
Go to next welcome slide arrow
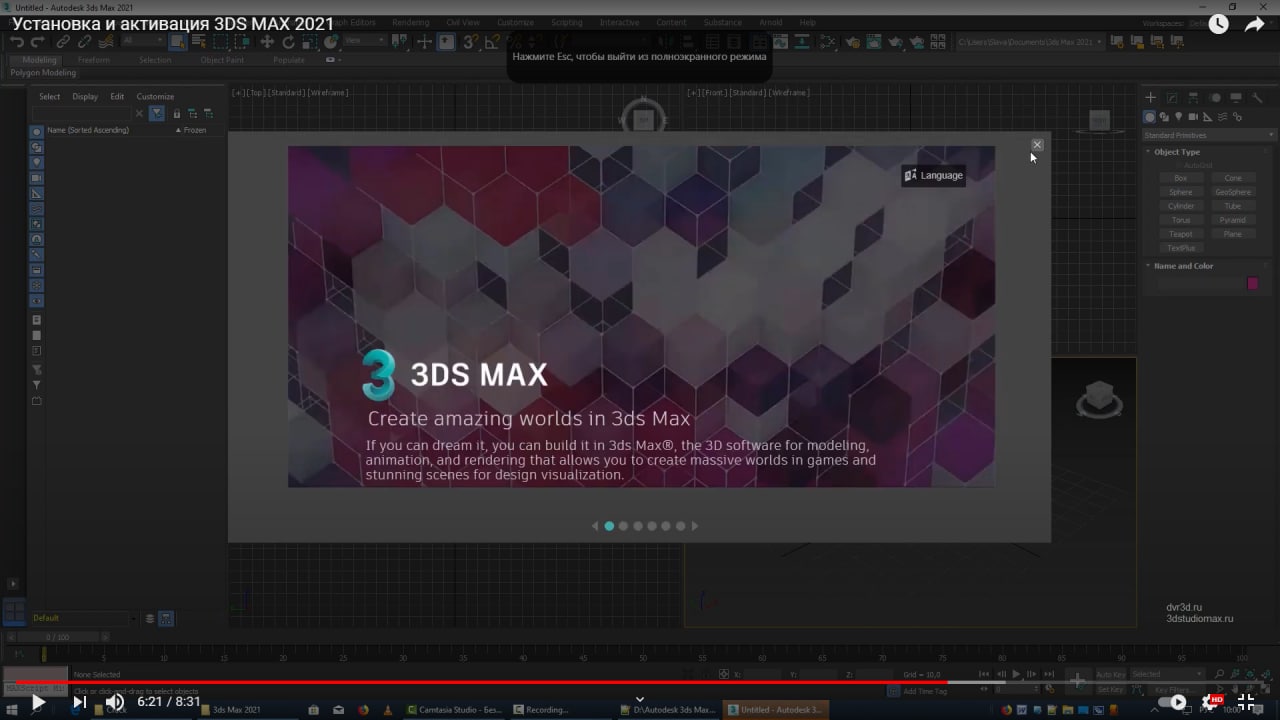tap(695, 526)
